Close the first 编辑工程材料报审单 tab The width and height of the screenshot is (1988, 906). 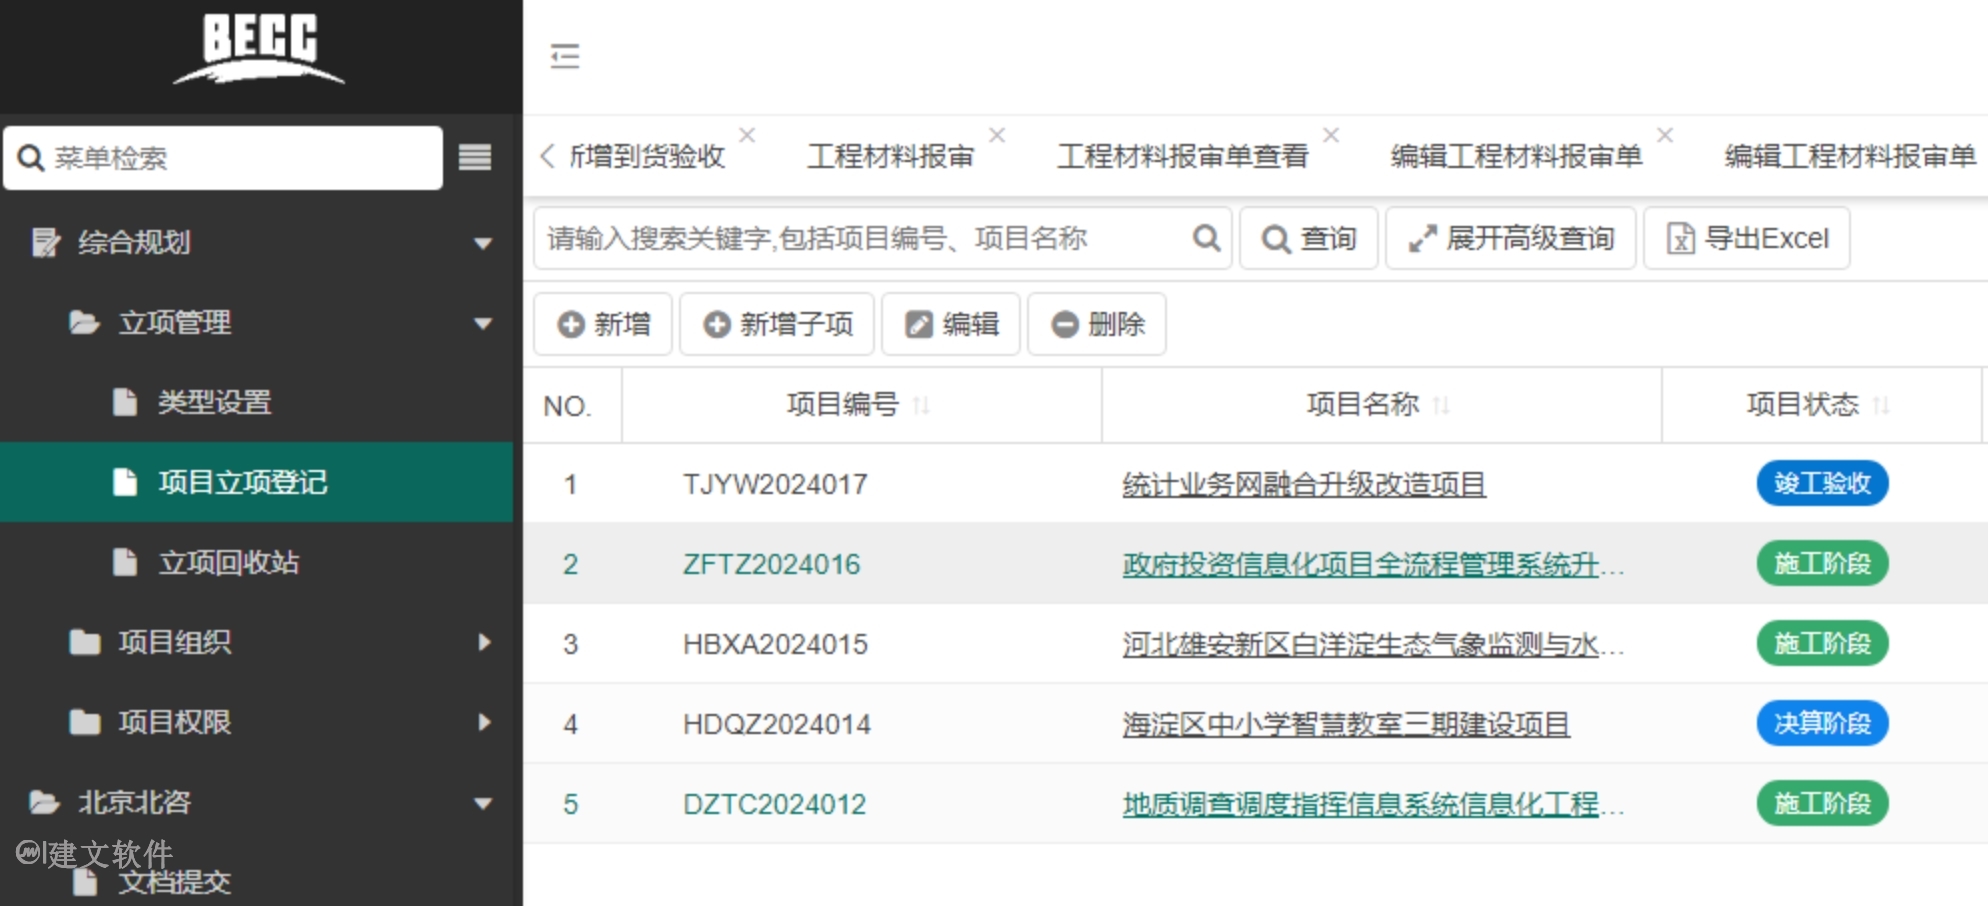(x=1665, y=134)
